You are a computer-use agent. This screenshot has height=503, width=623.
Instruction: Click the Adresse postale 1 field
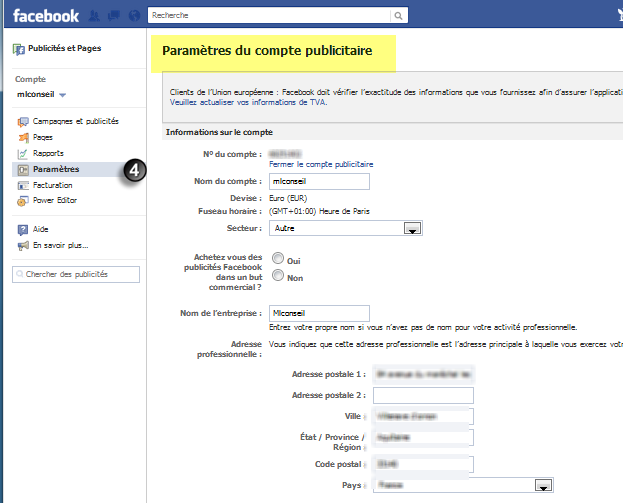[423, 374]
